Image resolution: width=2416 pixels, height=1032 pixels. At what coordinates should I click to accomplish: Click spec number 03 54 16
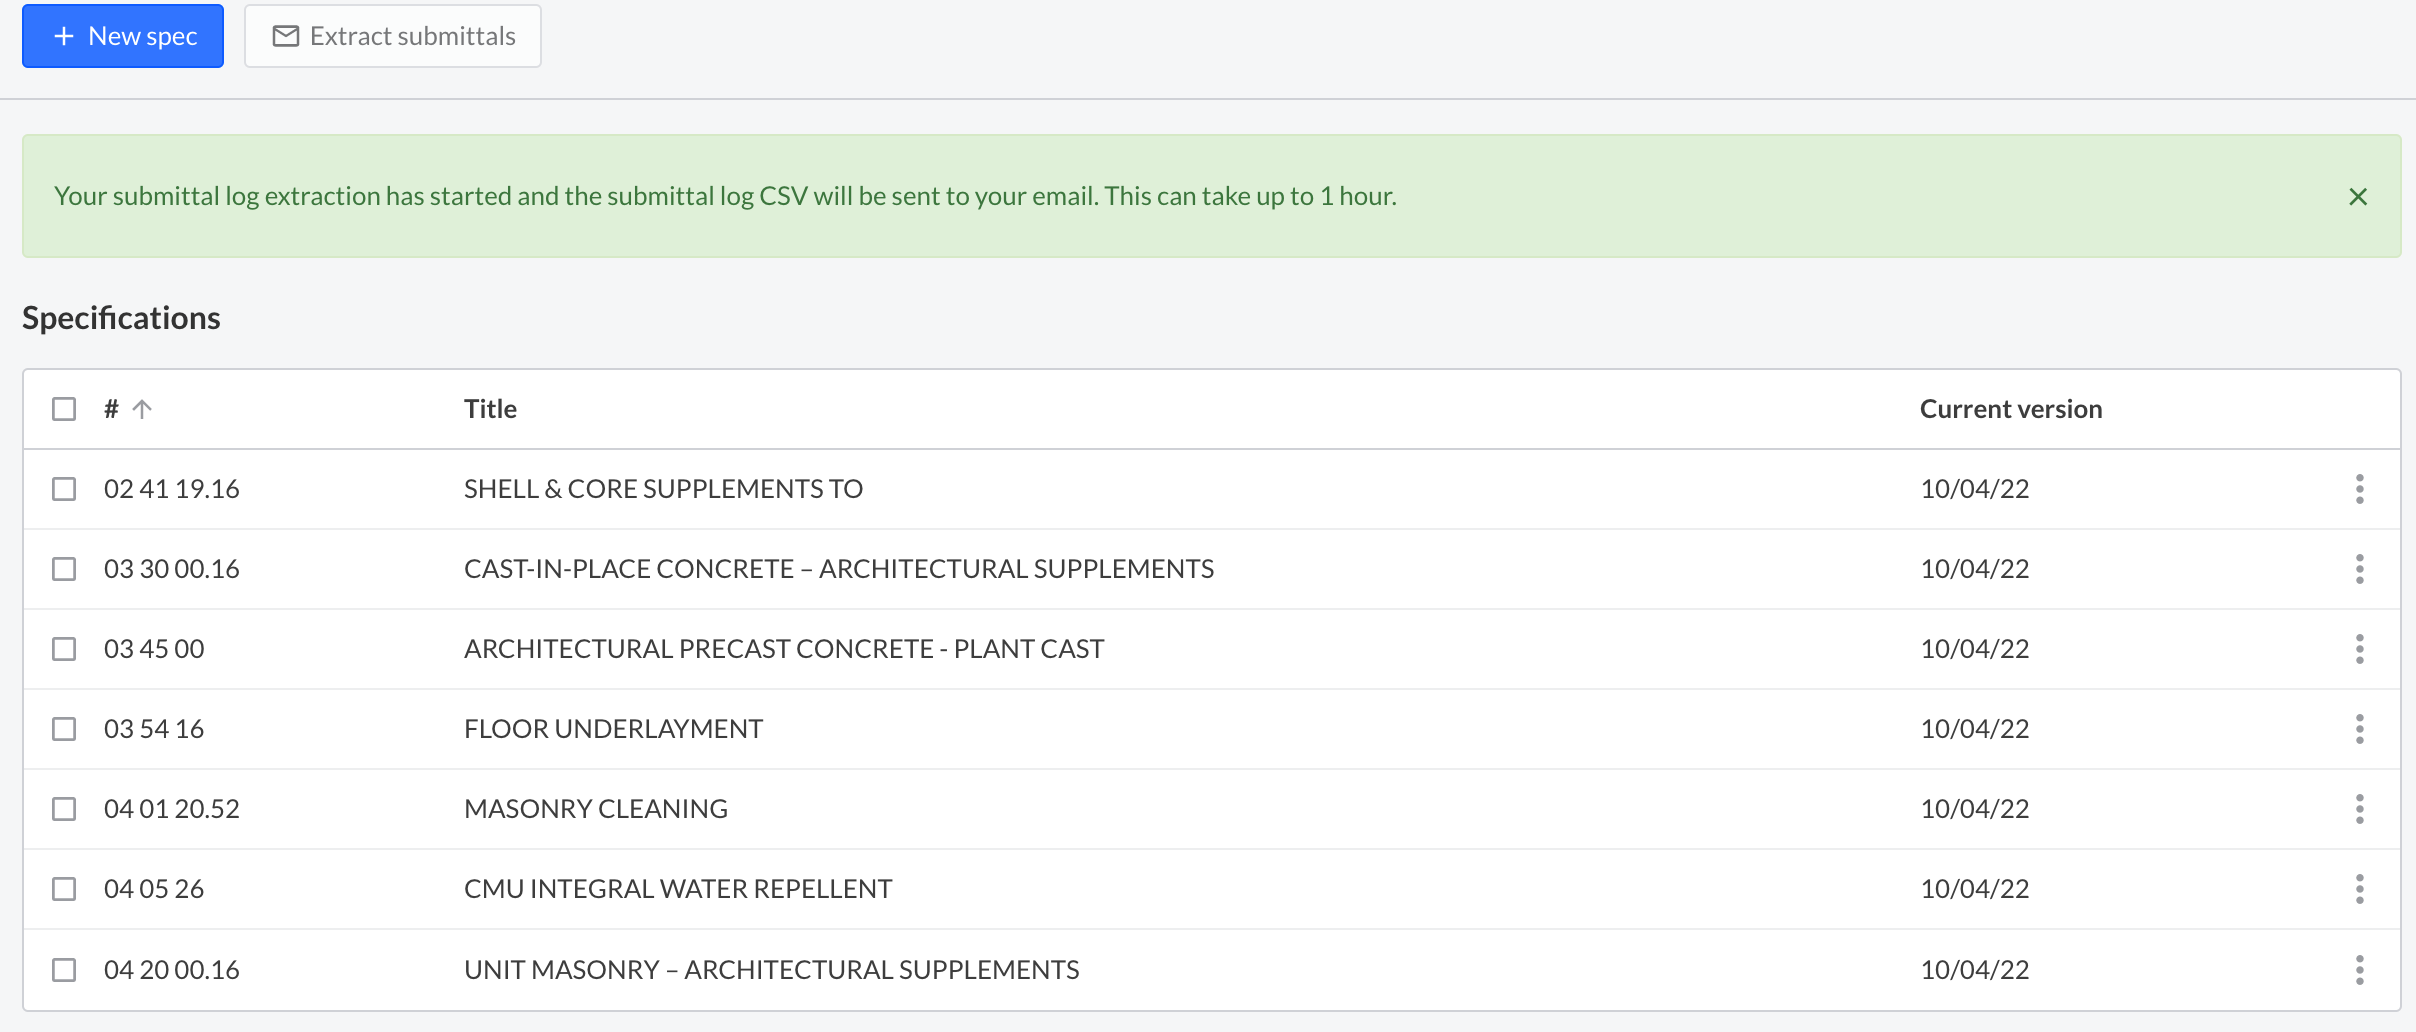tap(154, 729)
